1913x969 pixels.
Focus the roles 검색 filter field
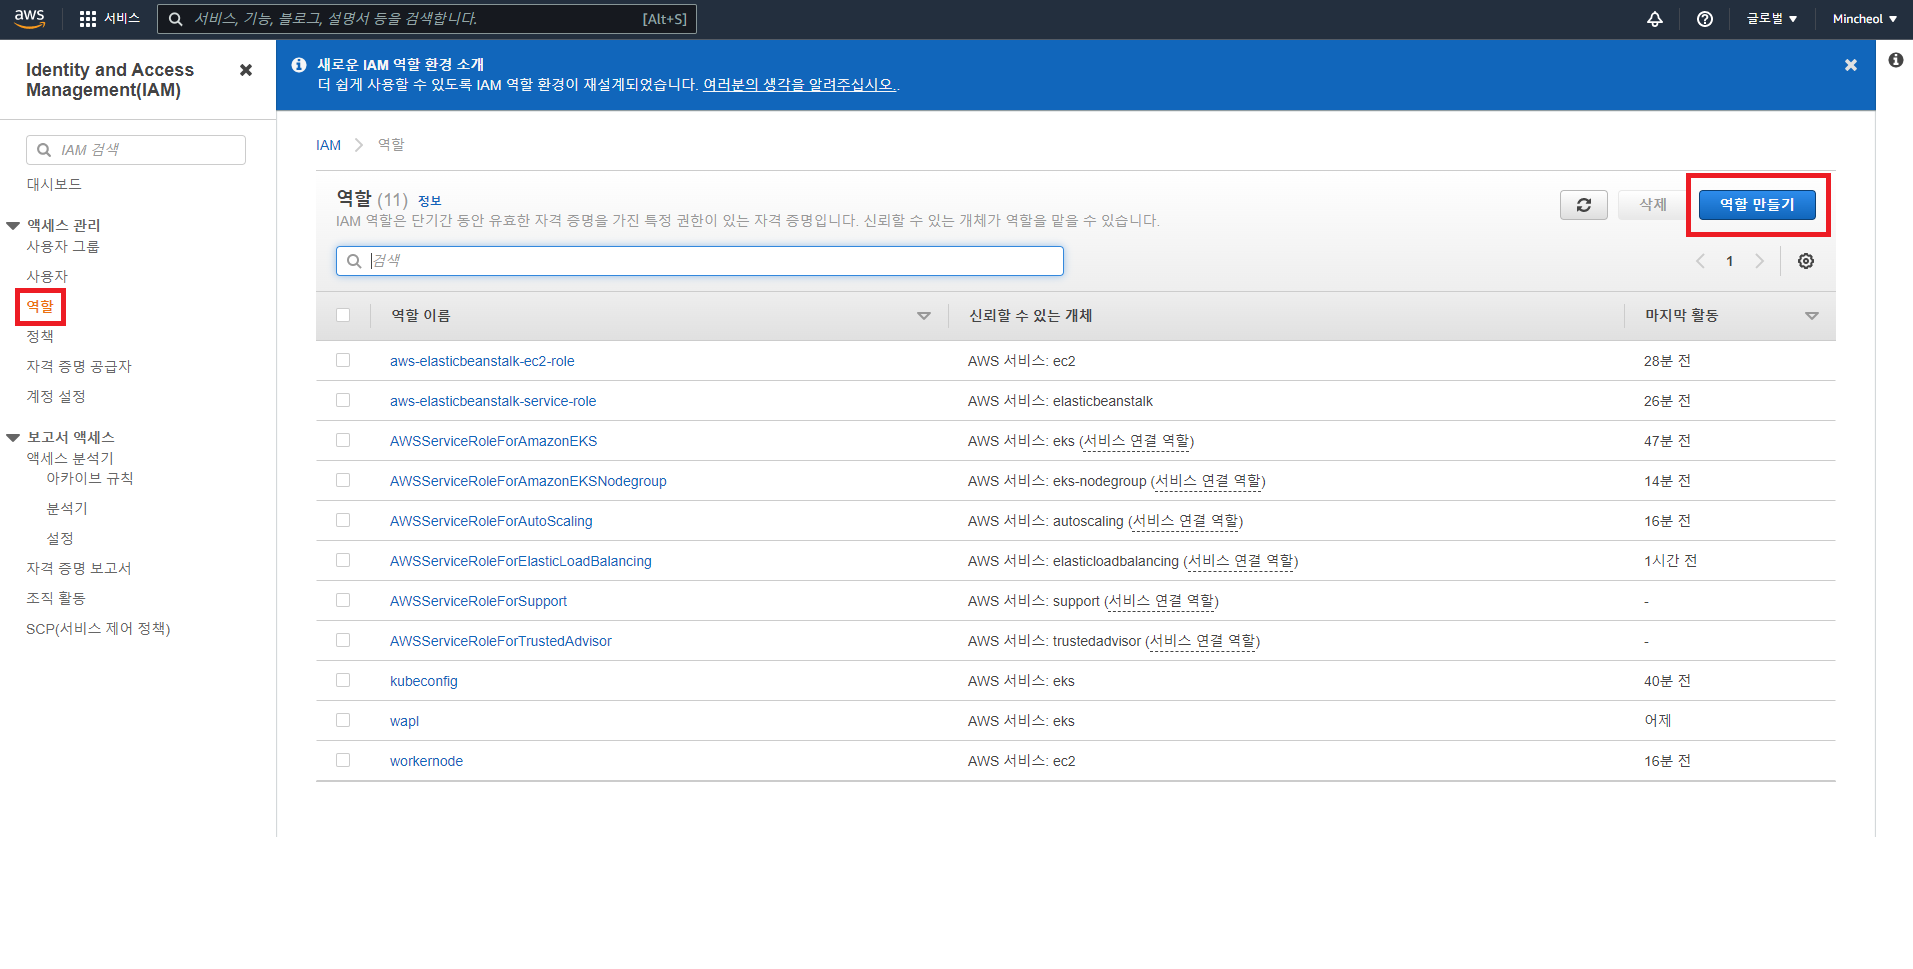click(x=700, y=261)
